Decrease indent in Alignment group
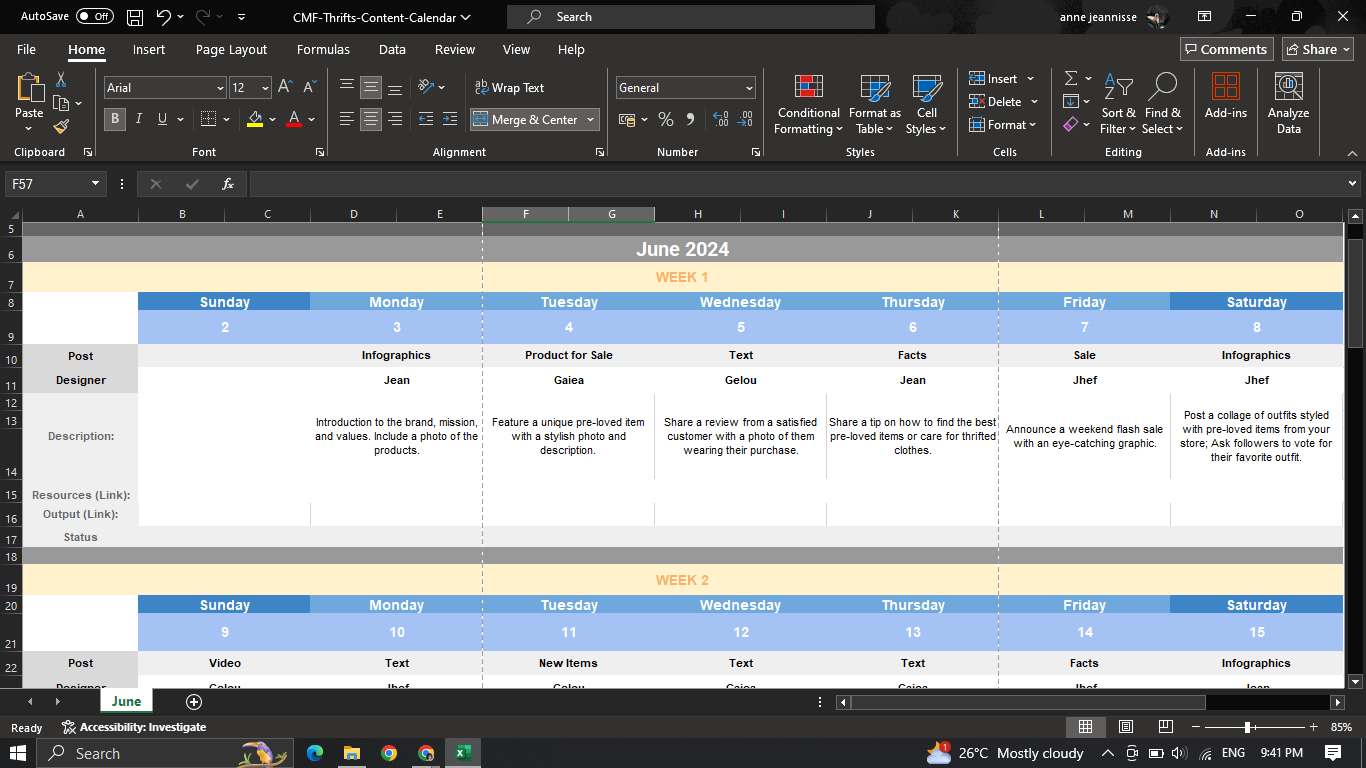Viewport: 1366px width, 768px height. (x=426, y=119)
